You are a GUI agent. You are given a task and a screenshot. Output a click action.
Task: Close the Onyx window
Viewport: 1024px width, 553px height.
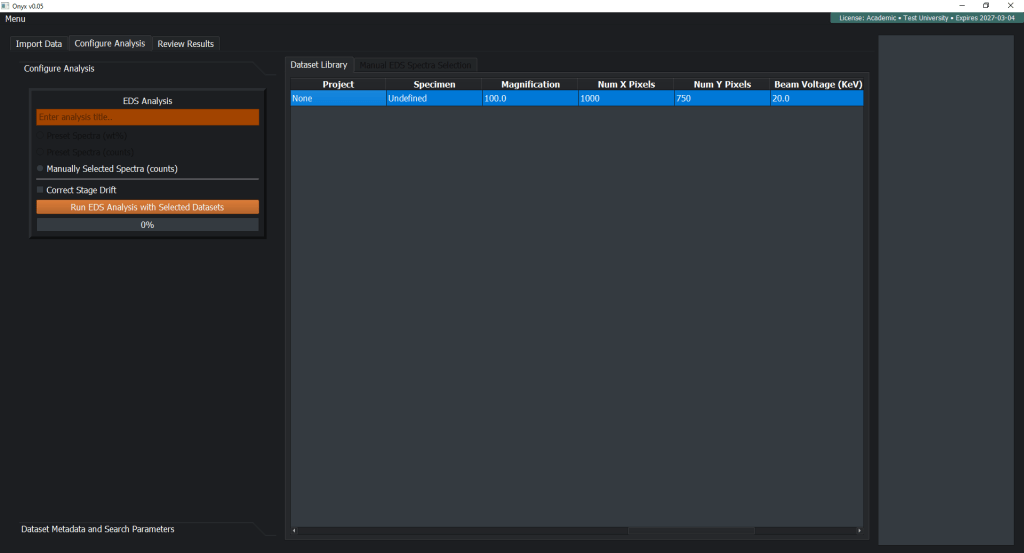coord(1010,5)
